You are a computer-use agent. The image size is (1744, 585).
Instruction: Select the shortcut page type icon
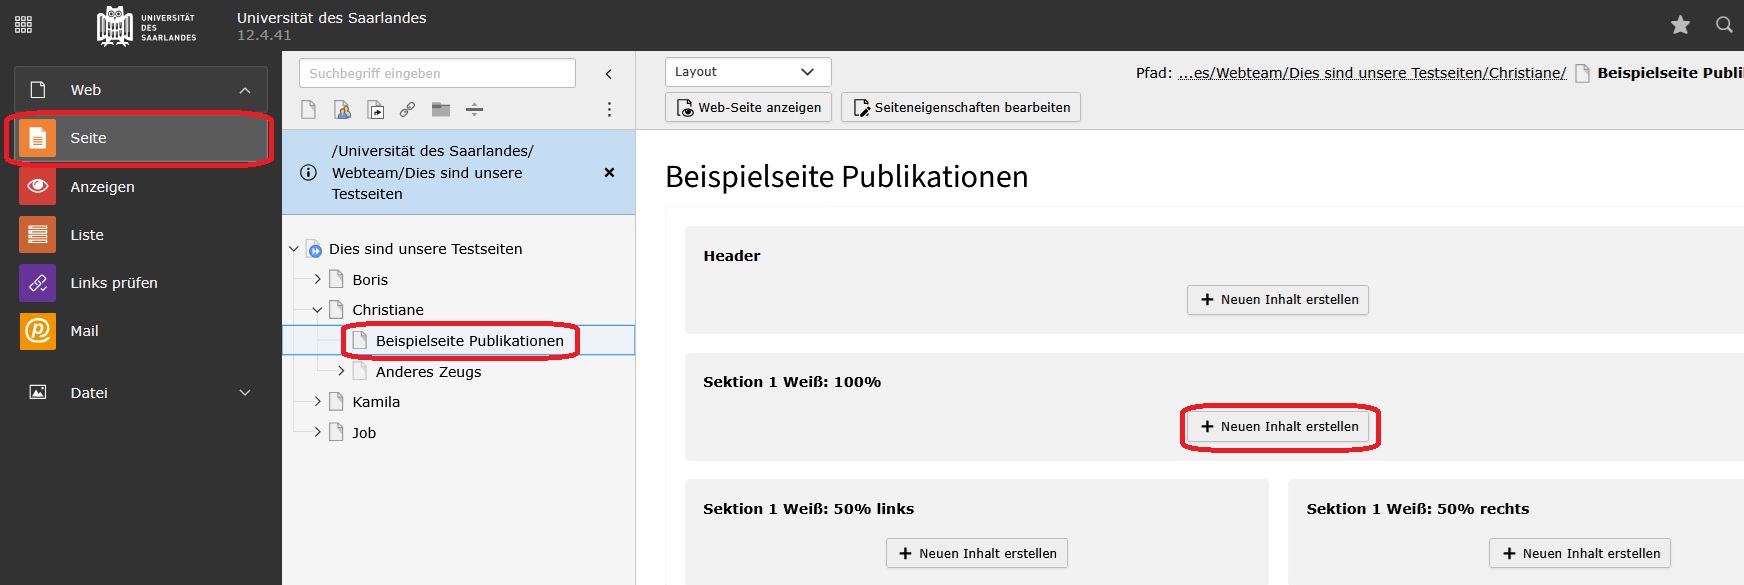pyautogui.click(x=375, y=110)
